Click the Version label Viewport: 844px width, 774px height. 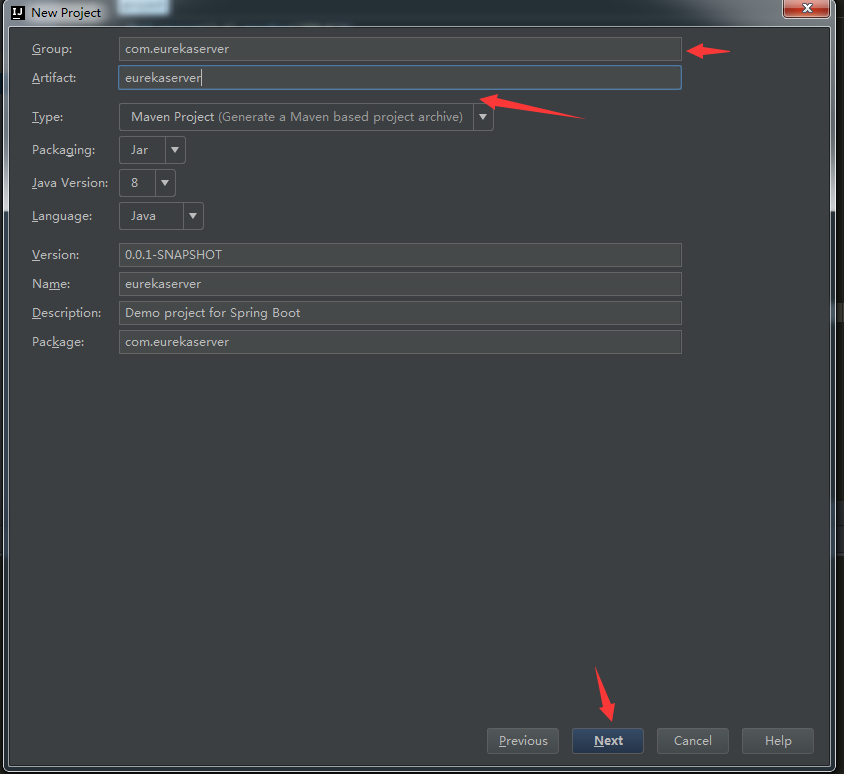point(55,255)
